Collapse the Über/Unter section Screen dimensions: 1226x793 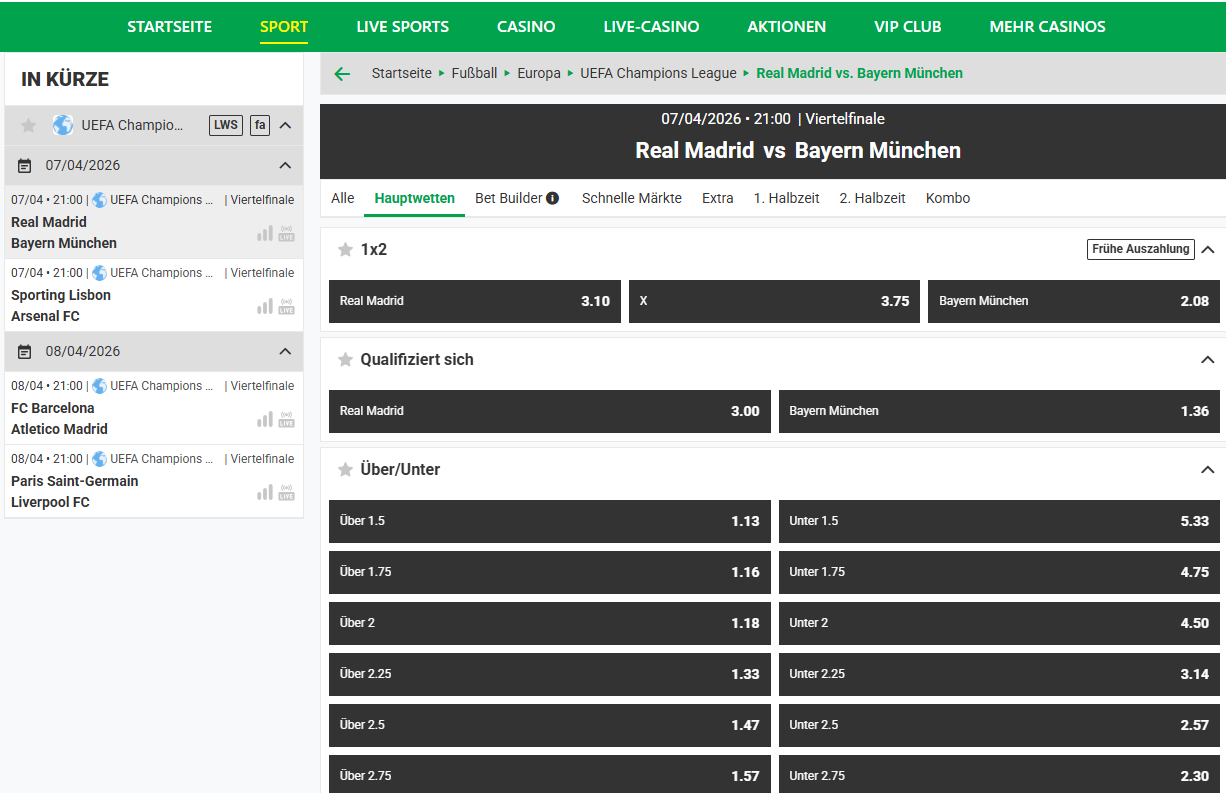(x=1208, y=470)
